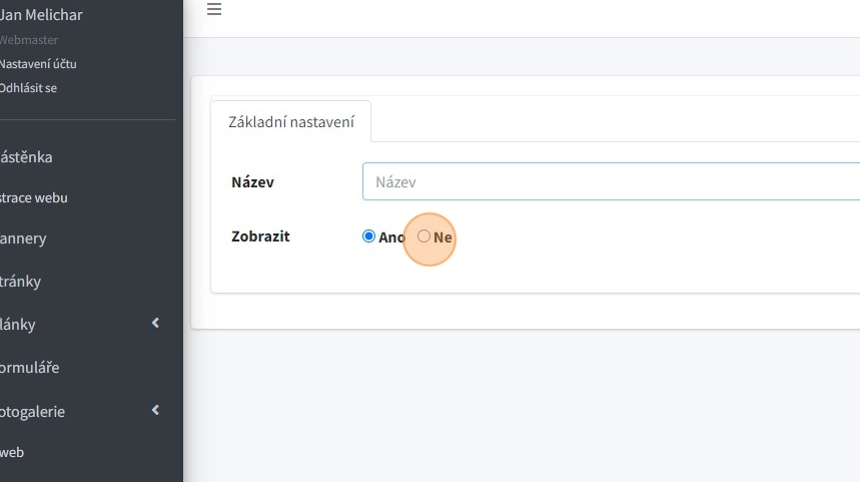Click the Odhlásit se logout link

point(28,88)
